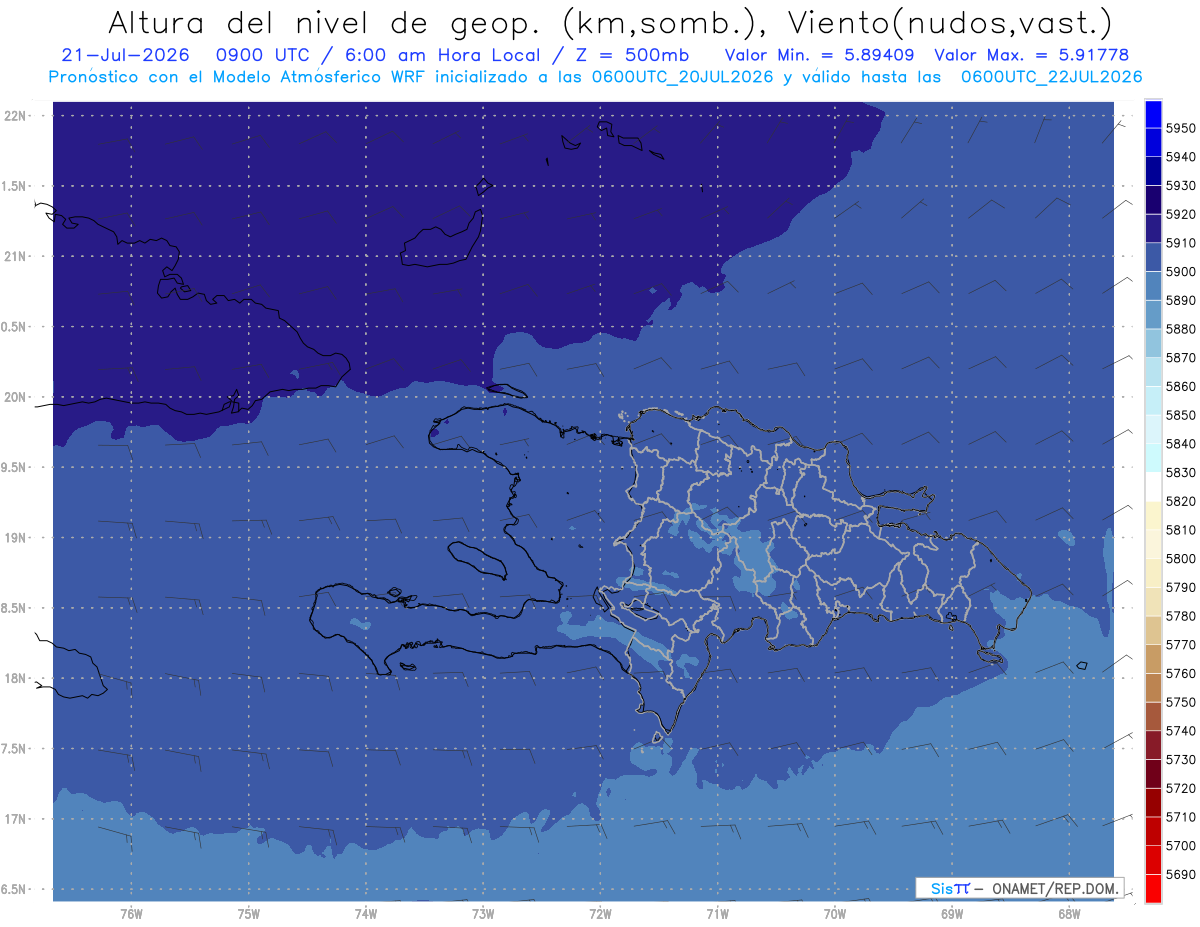Viewport: 1200px width, 927px height.
Task: Click the 19N latitude axis label
Action: (17, 537)
